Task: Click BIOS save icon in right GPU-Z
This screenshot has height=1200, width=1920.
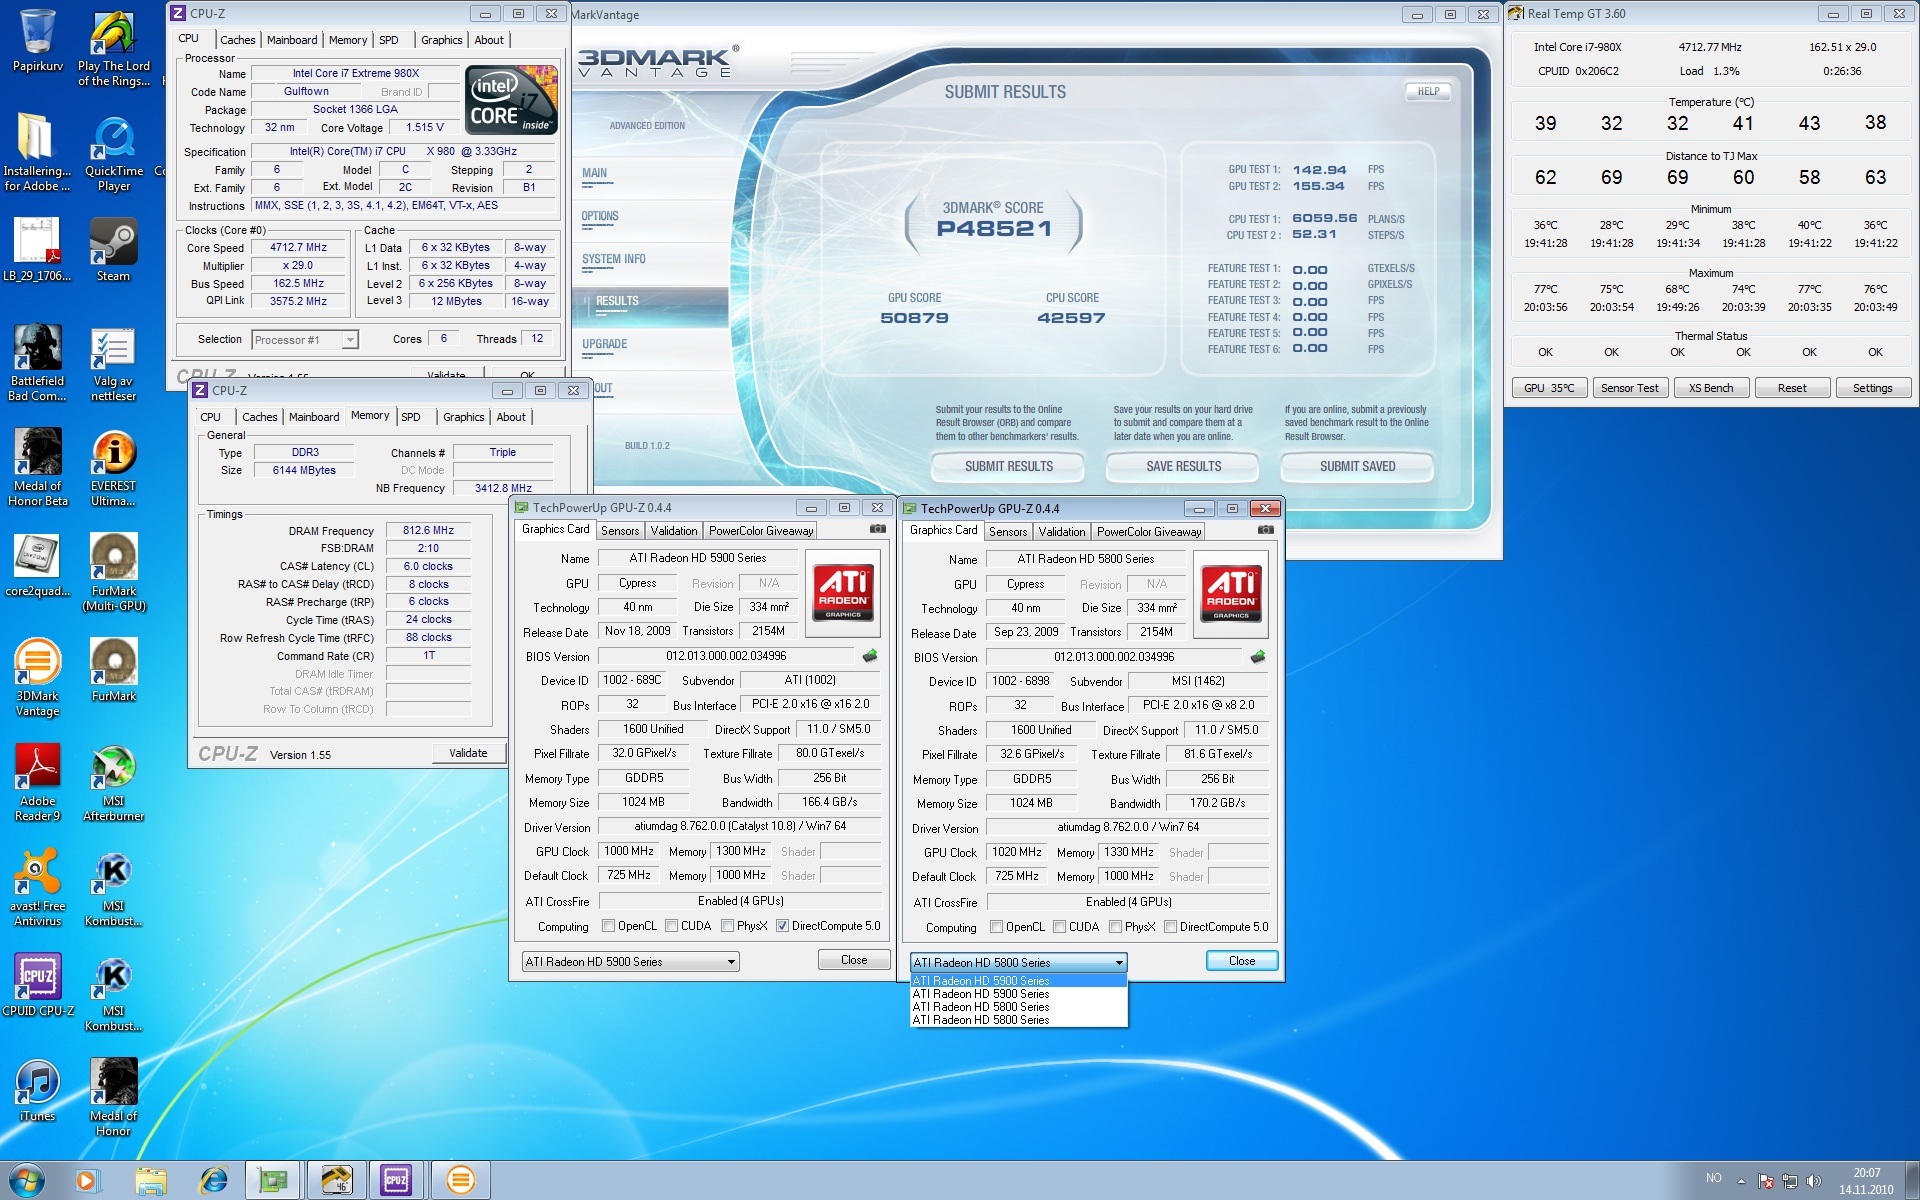Action: pos(1258,657)
